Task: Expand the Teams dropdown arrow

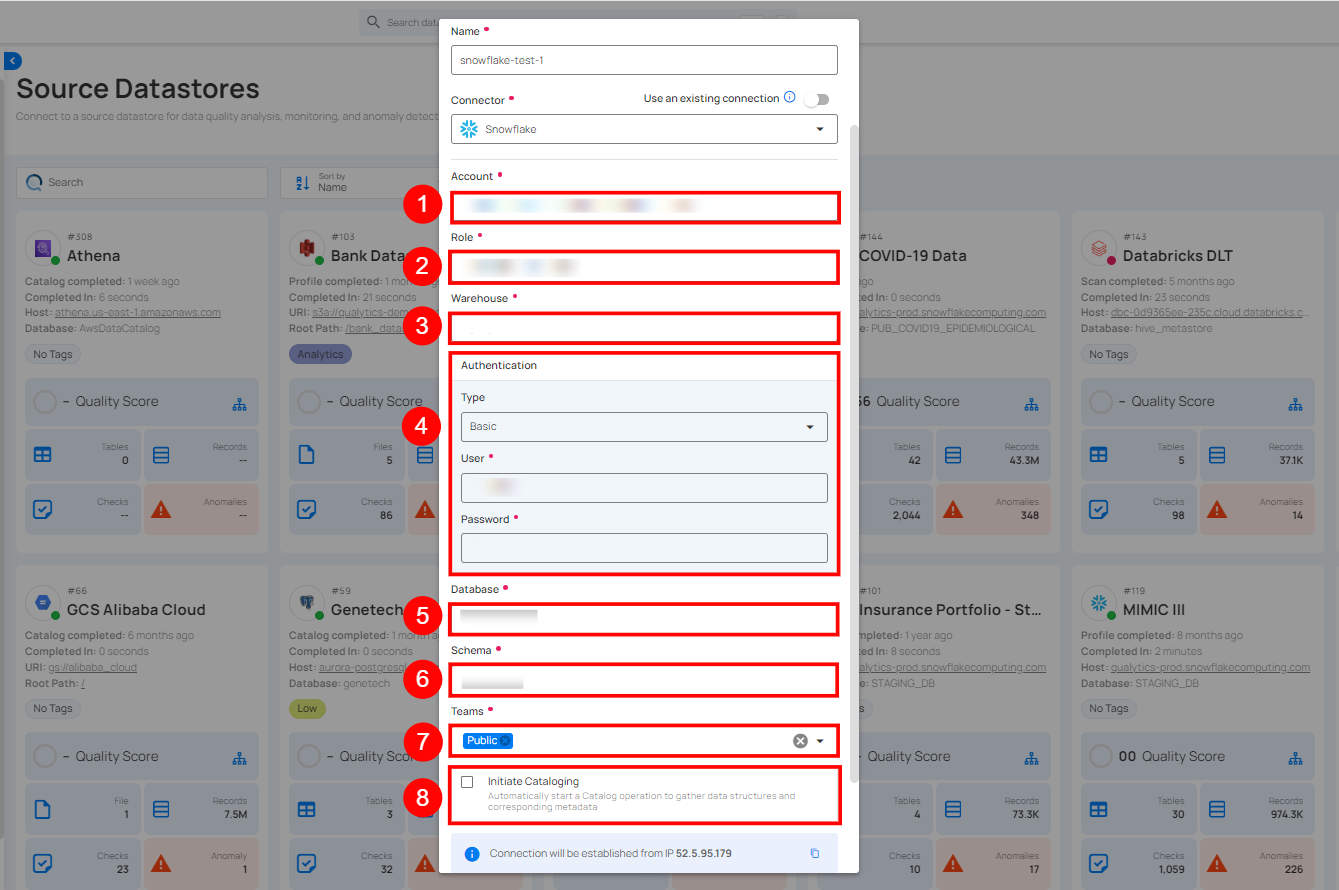Action: click(820, 741)
